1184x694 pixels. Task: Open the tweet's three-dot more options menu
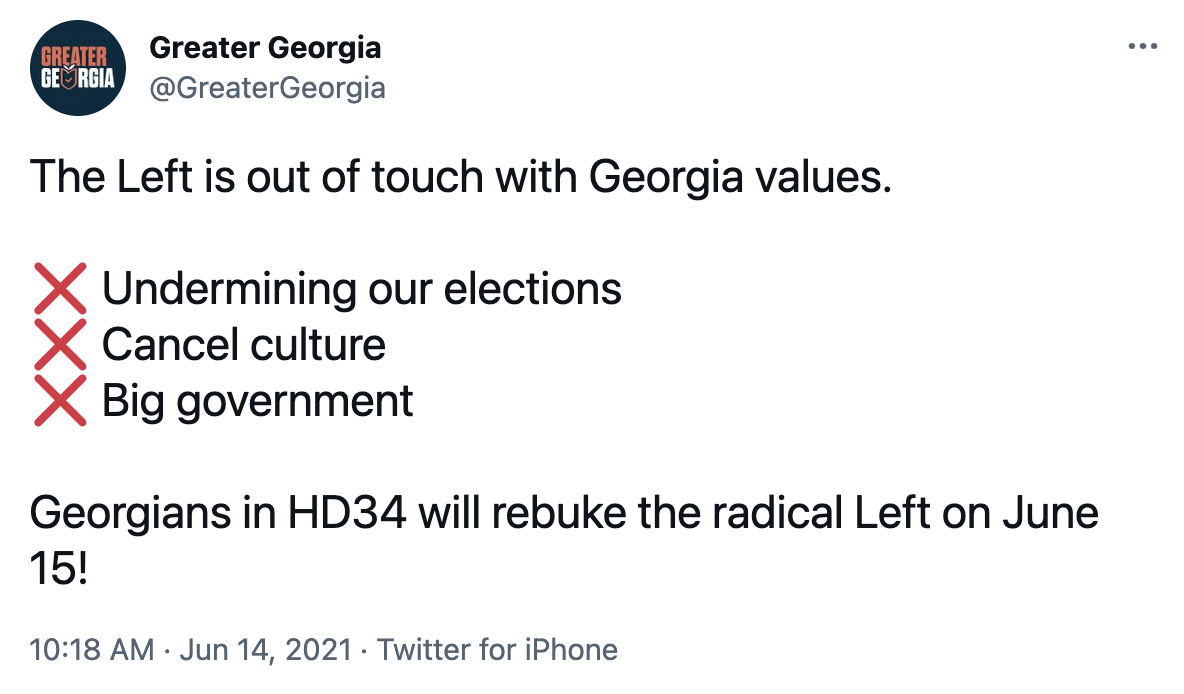point(1141,47)
